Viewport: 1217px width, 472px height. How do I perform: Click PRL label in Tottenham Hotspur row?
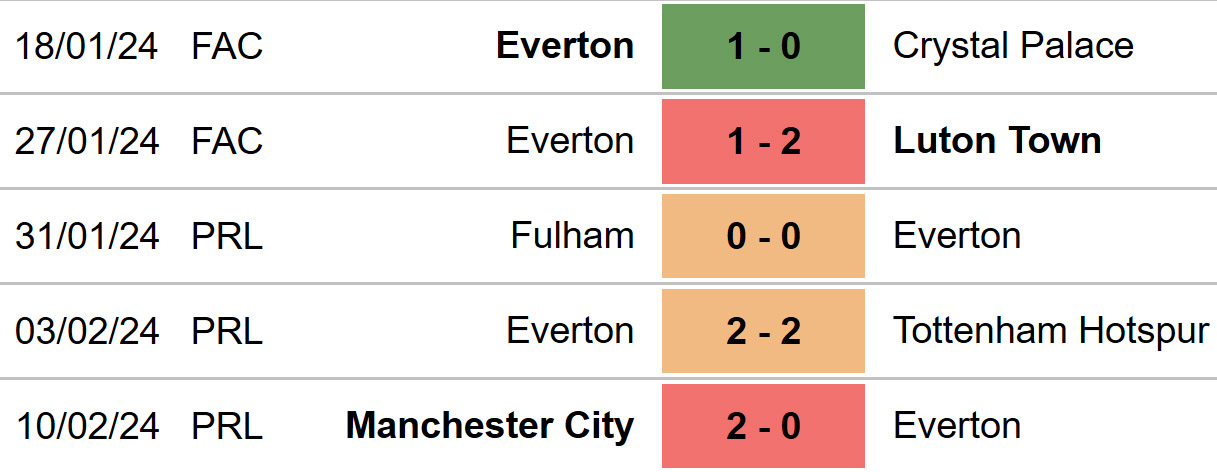(x=227, y=331)
